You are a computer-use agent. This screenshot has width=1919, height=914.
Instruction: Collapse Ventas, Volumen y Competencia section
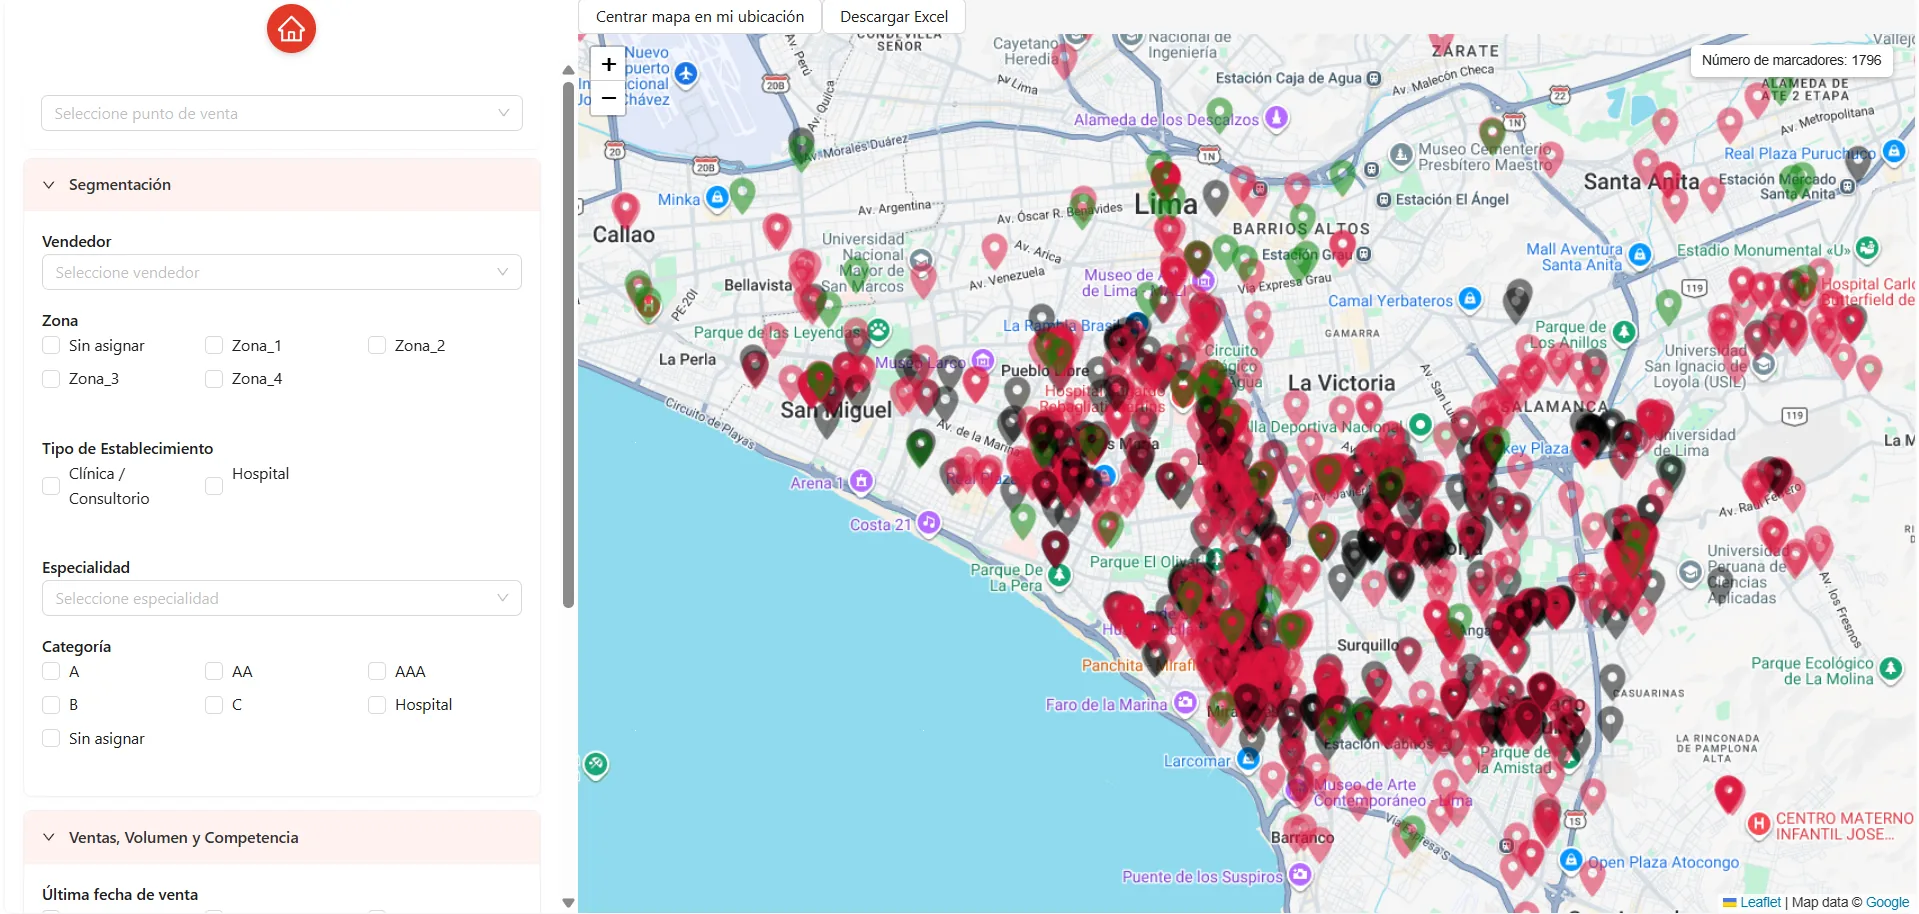tap(282, 837)
